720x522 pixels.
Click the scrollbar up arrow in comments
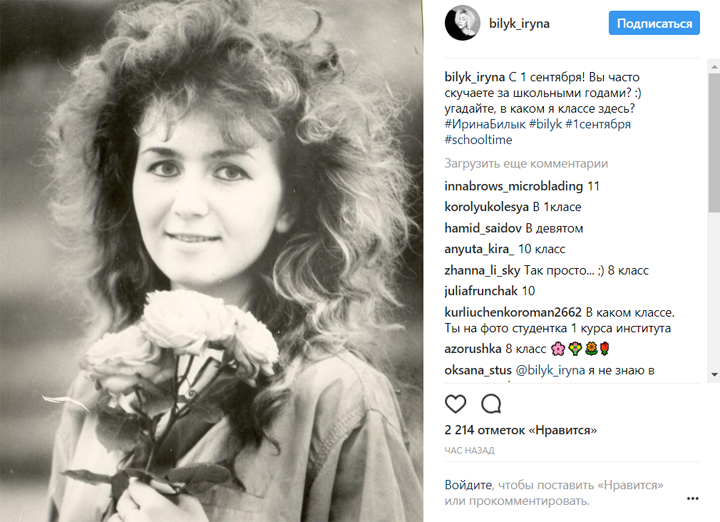coord(714,67)
